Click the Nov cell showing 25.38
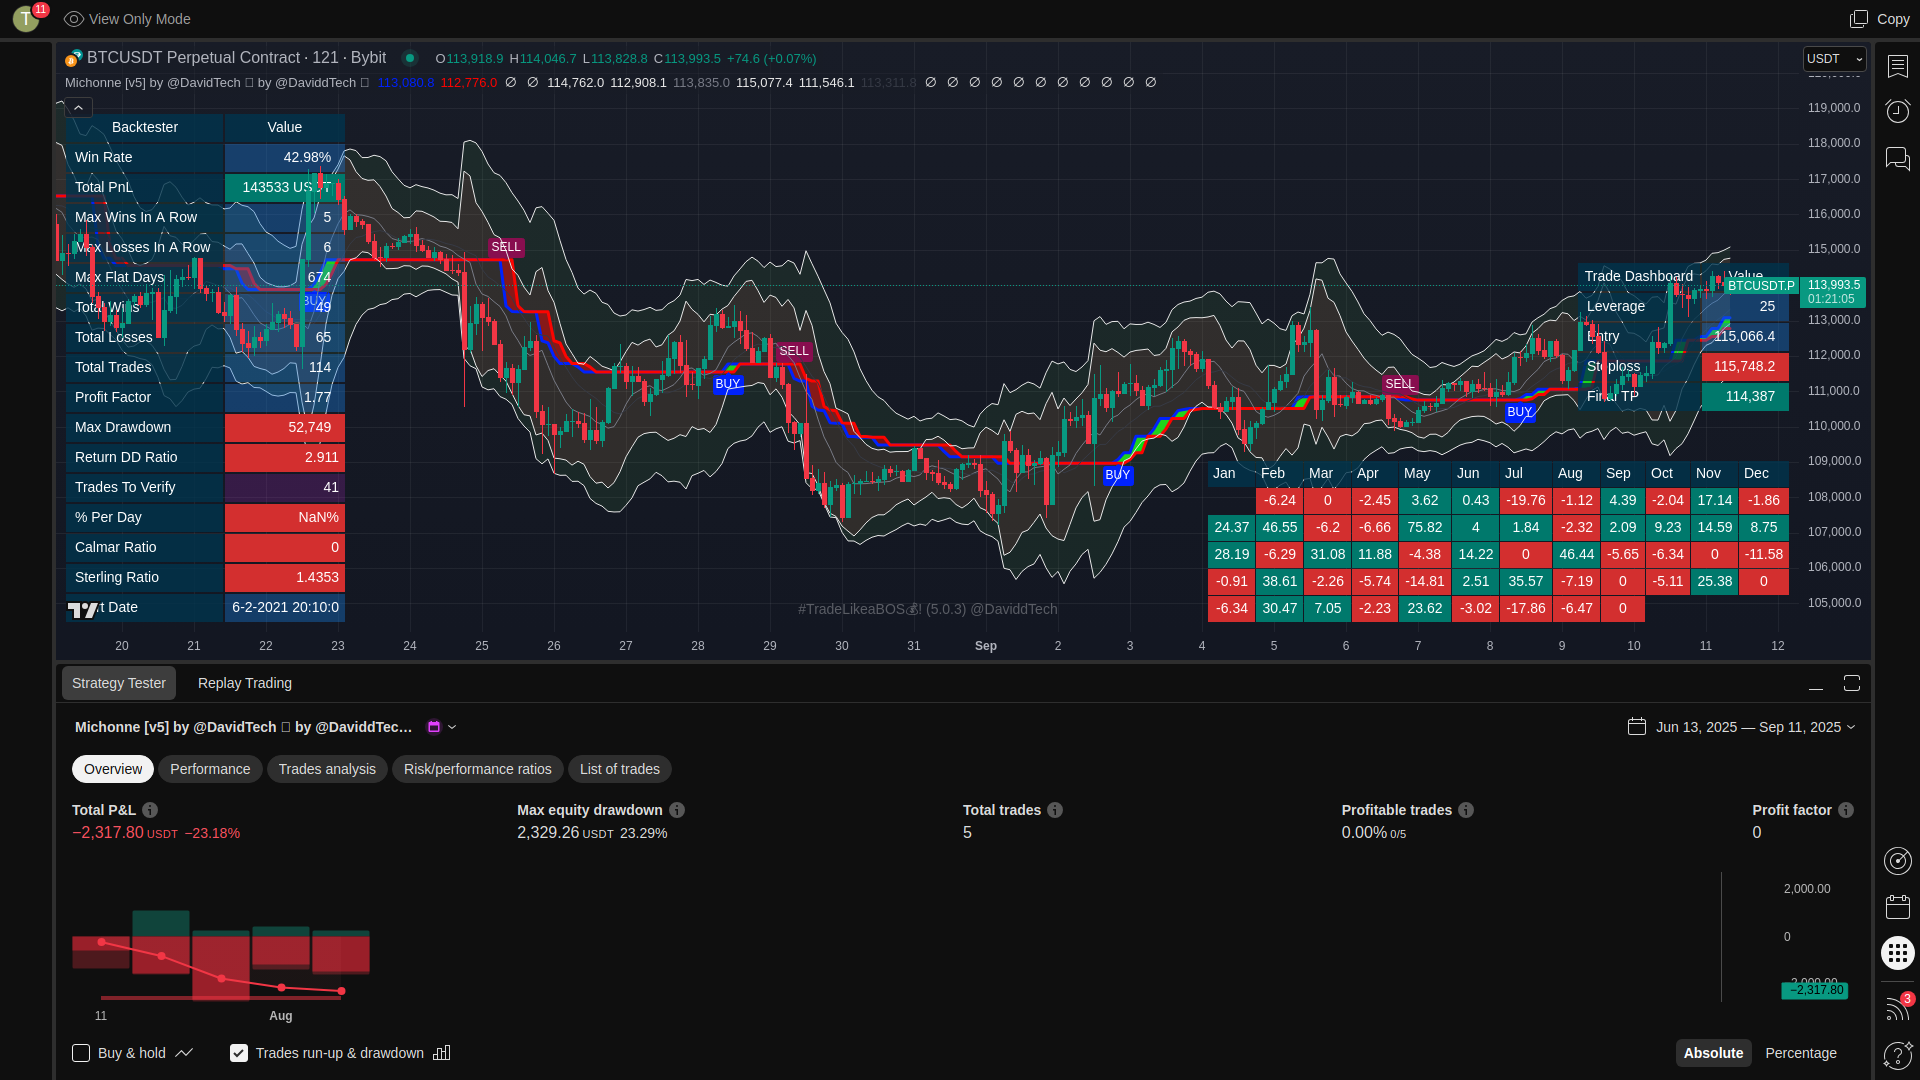Screen dimensions: 1920x1080 point(1714,581)
